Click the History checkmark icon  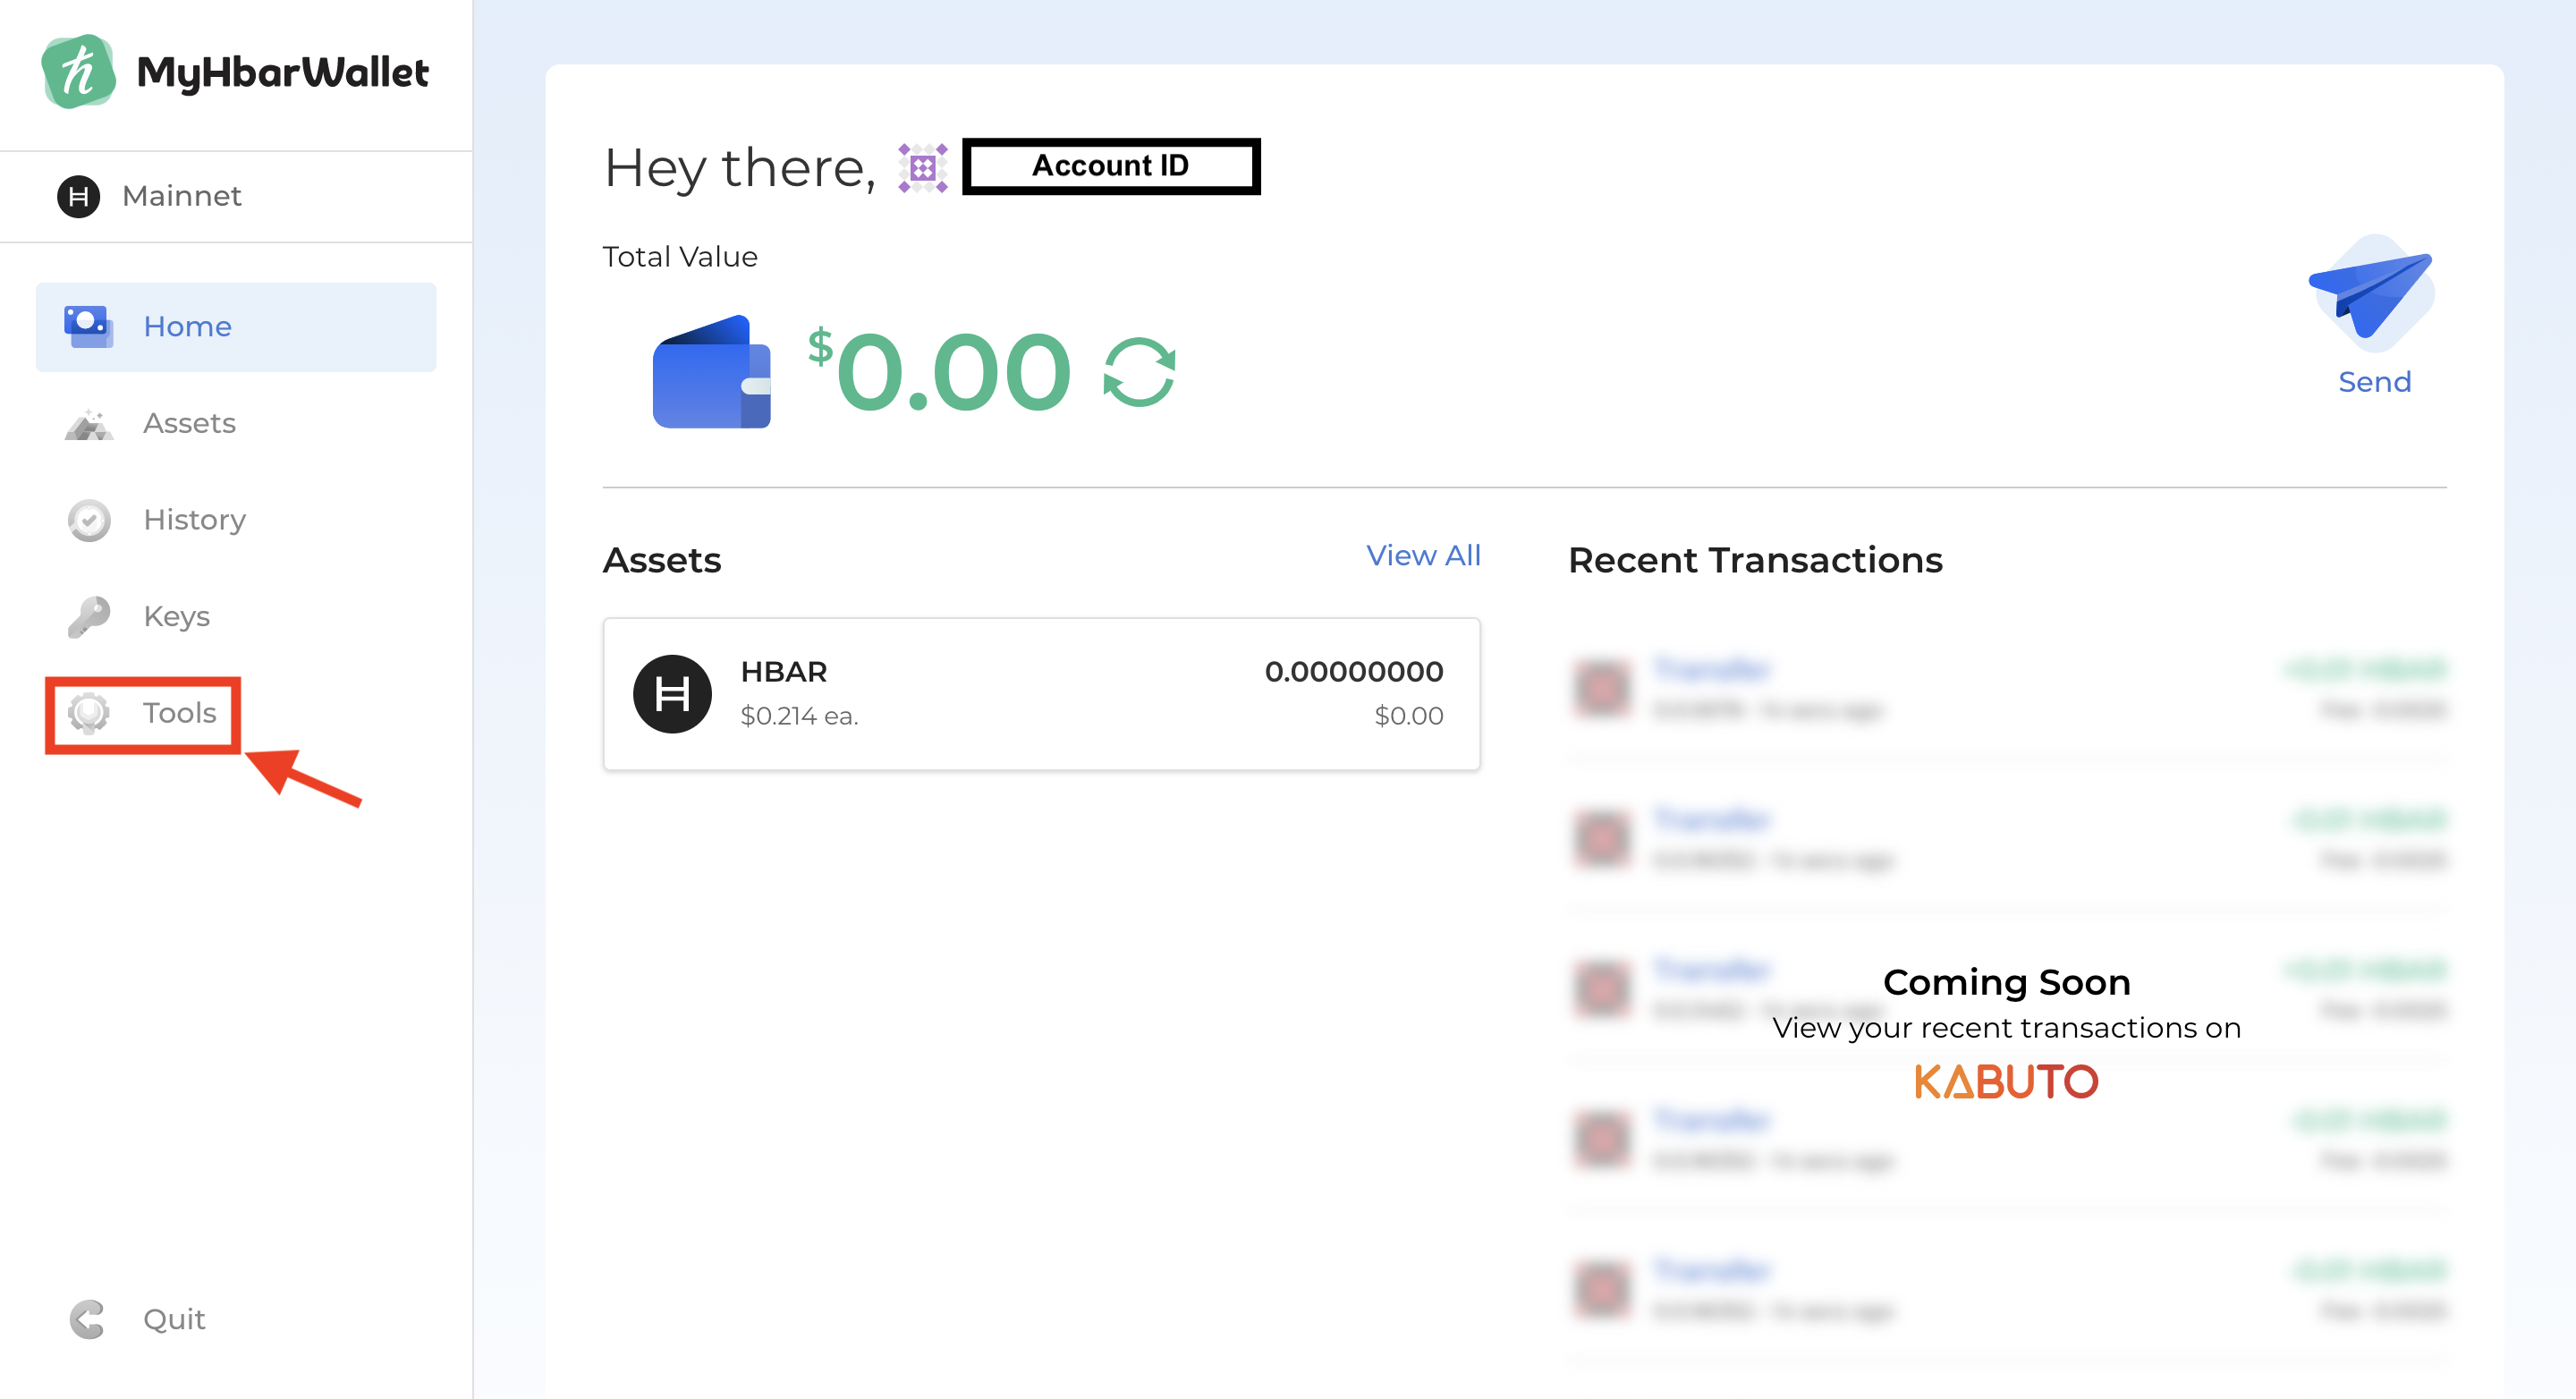pos(89,520)
